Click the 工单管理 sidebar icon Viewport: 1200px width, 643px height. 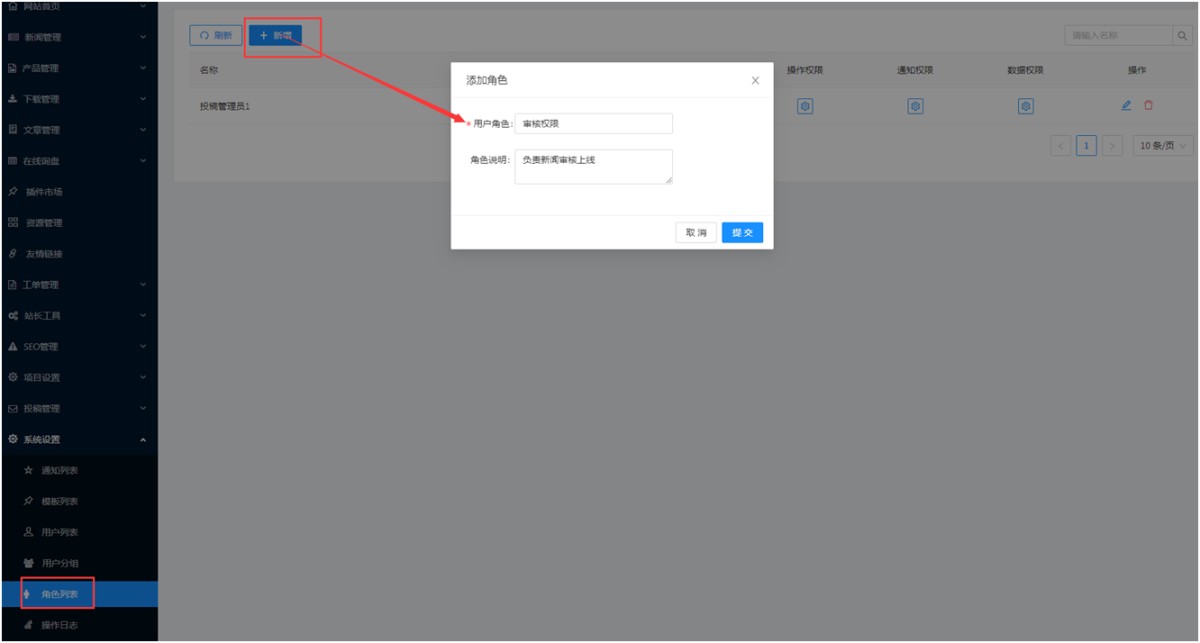coord(13,285)
